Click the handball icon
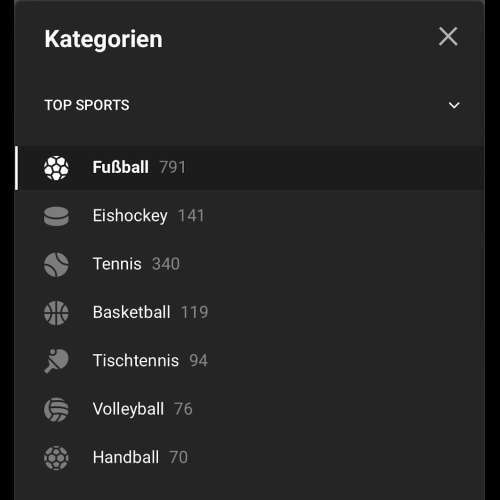Screen dimensions: 500x500 [x=56, y=458]
